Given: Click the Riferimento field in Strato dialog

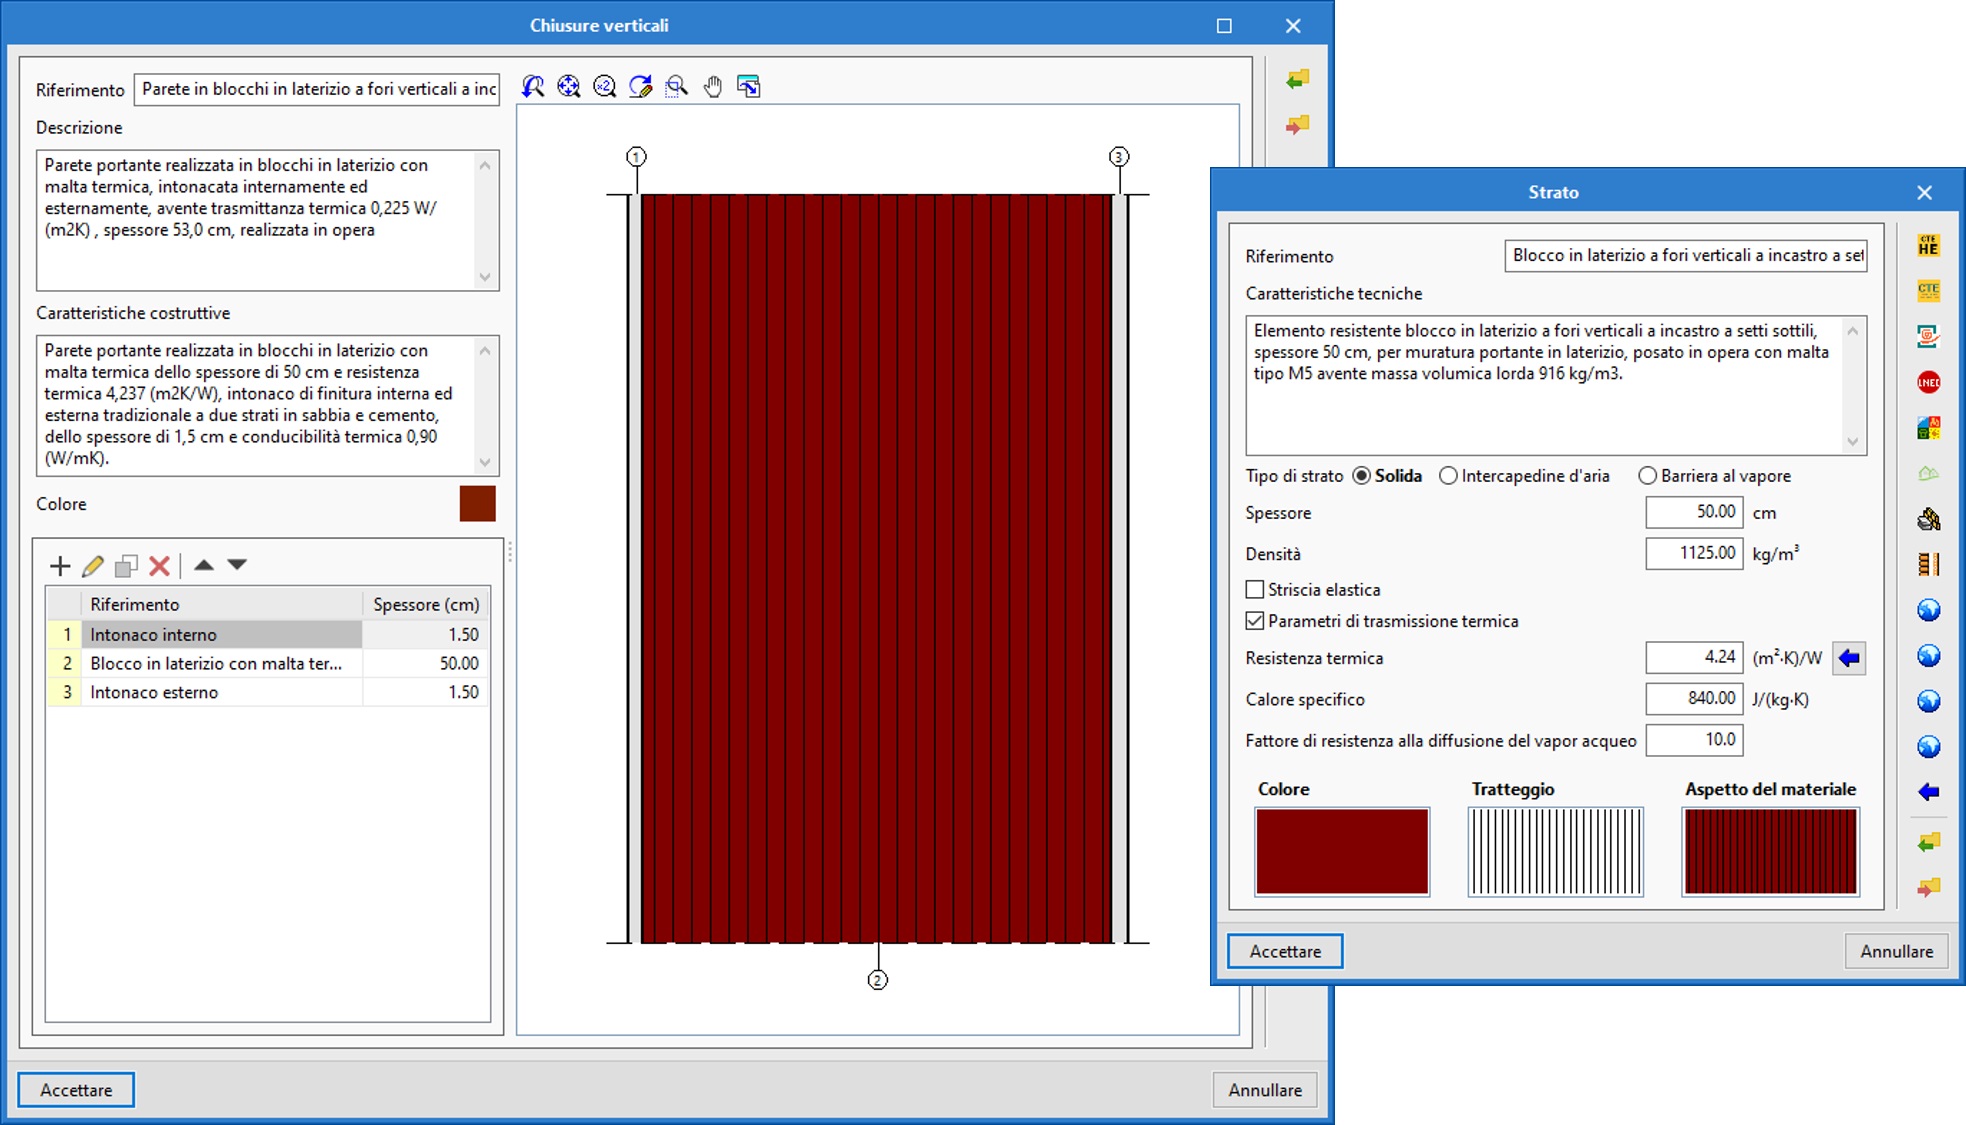Looking at the screenshot, I should [1685, 256].
